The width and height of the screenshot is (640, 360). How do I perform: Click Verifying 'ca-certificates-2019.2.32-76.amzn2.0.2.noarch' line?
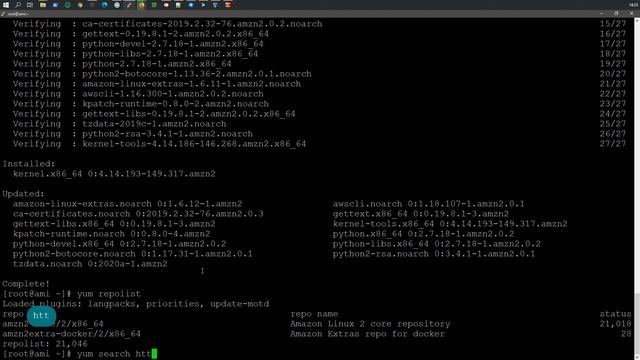[167, 24]
